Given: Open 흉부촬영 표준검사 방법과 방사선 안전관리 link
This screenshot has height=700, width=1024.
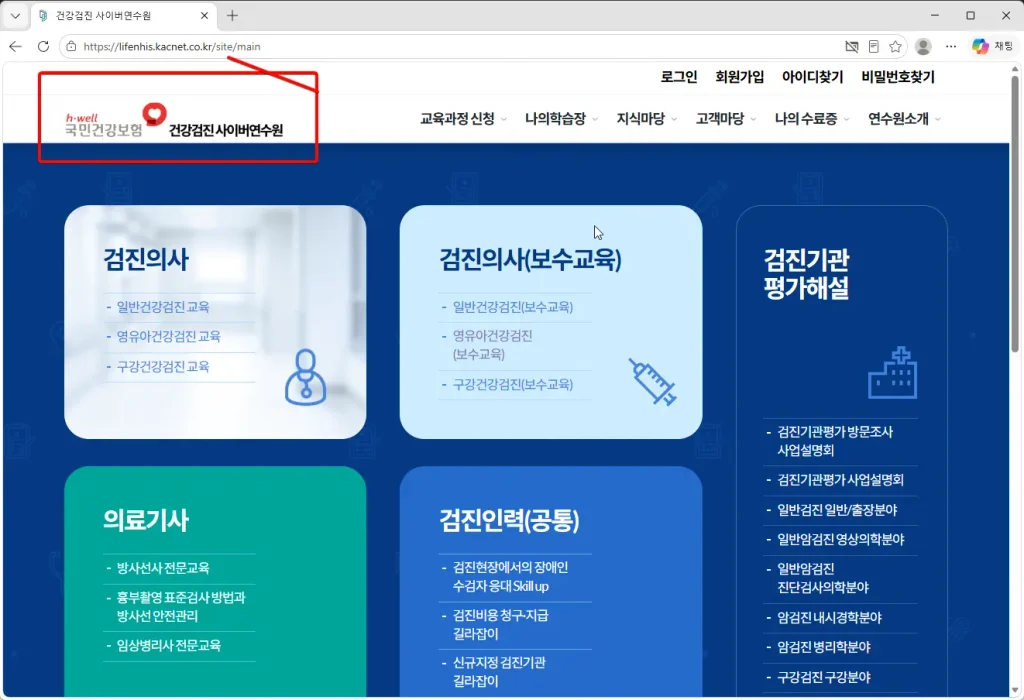Looking at the screenshot, I should coord(181,607).
